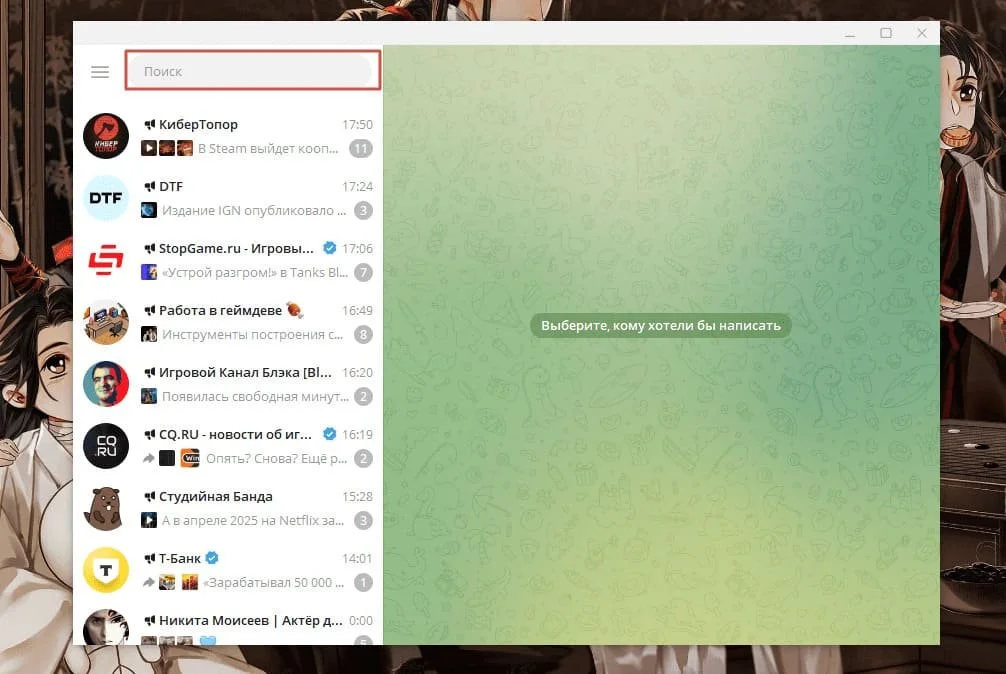
Task: Click preview "А в апреле 2025 на Netflix за..."
Action: 253,521
